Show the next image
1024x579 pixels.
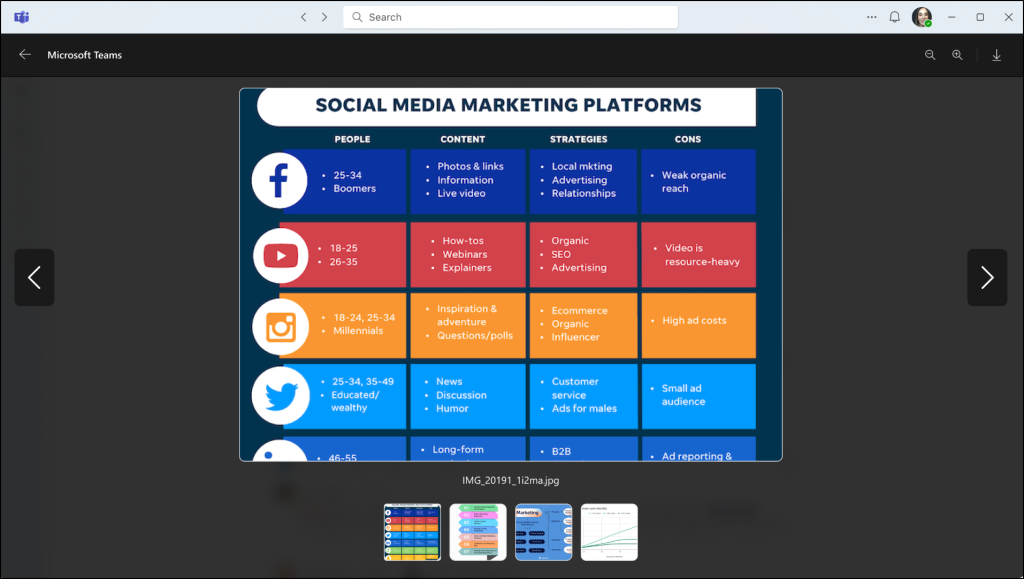click(986, 277)
